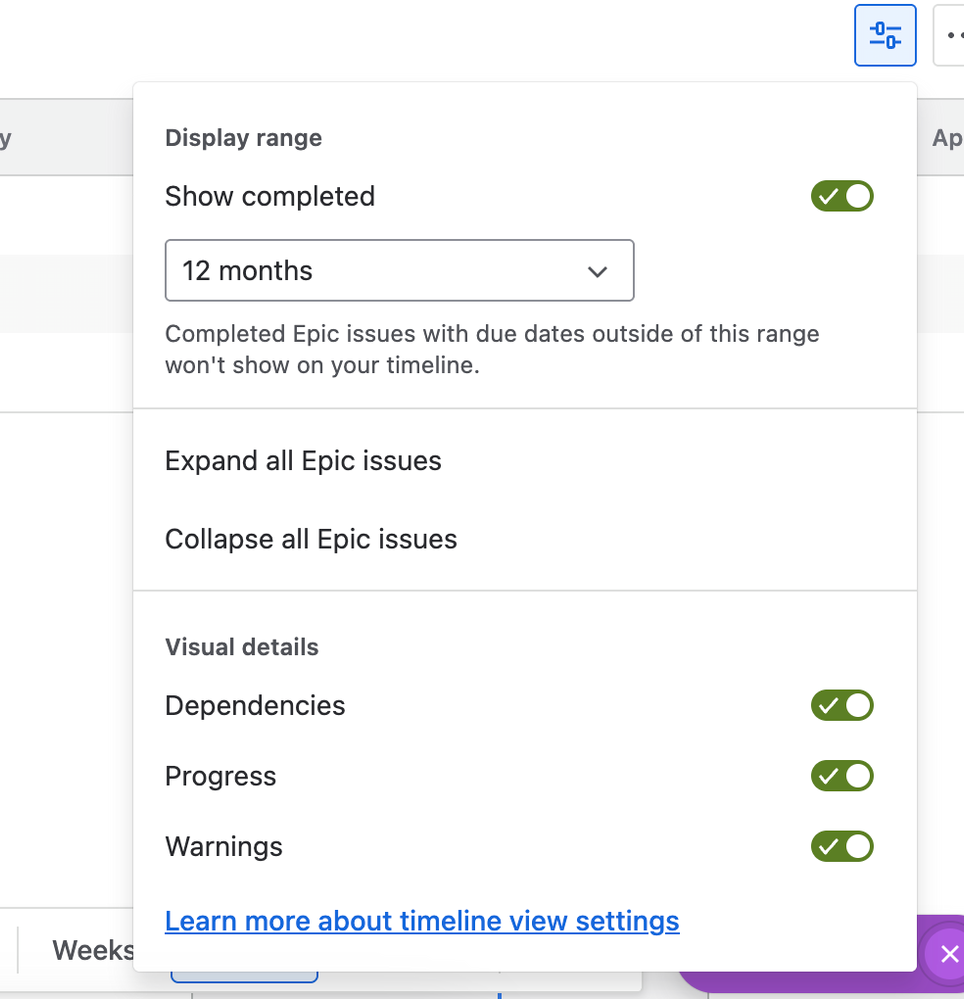Click the chevron on the 12 months selector
This screenshot has width=964, height=999.
[597, 271]
